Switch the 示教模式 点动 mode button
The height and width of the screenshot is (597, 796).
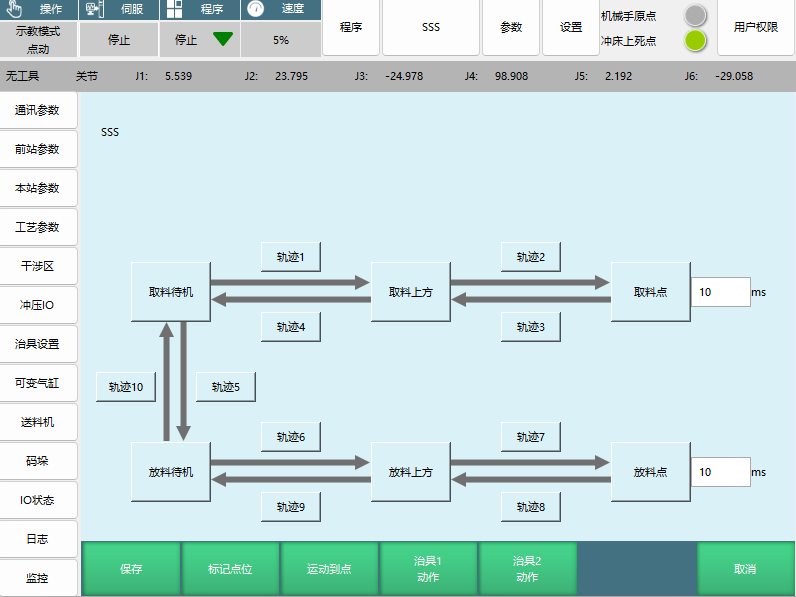click(38, 40)
